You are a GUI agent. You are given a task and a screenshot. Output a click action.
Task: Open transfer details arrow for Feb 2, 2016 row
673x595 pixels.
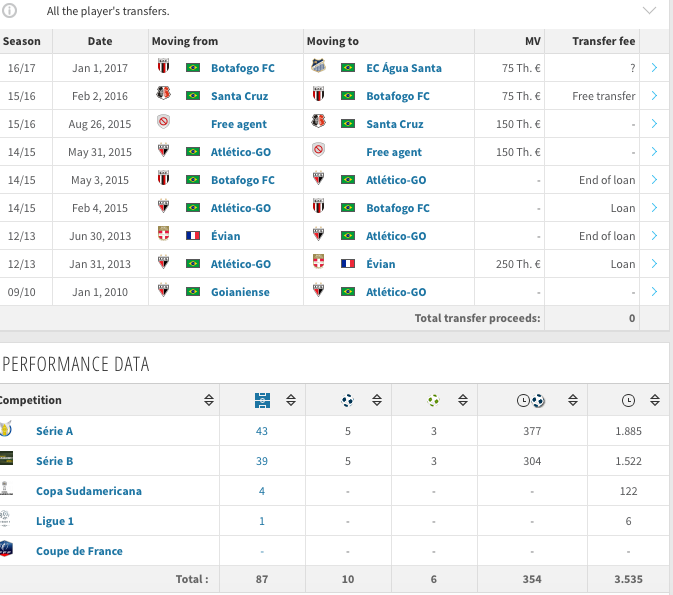click(654, 95)
